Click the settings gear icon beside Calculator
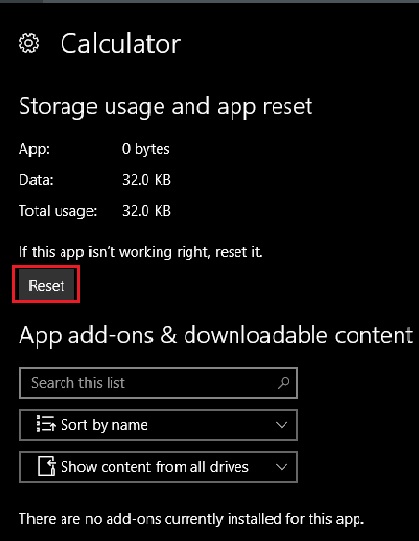The height and width of the screenshot is (541, 419). tap(29, 43)
